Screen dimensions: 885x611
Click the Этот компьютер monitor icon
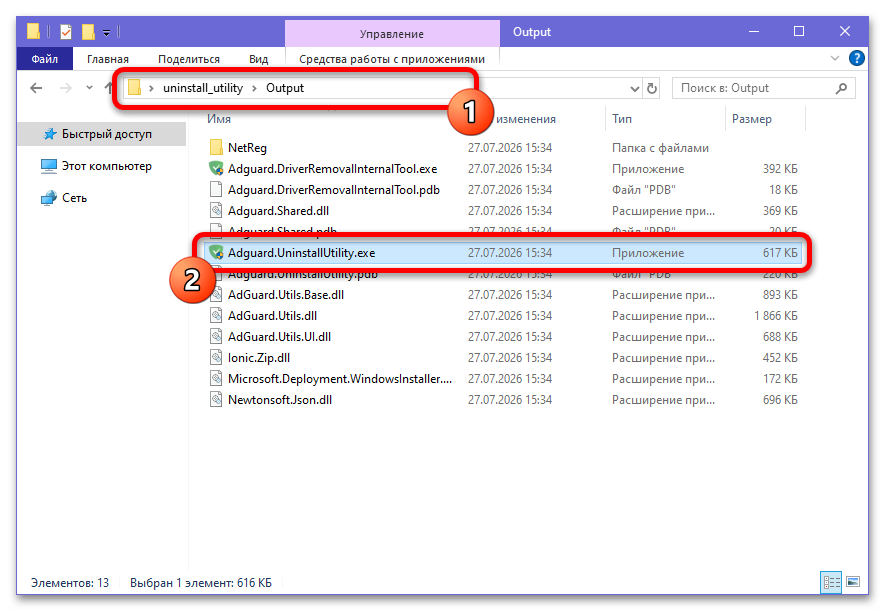tap(49, 166)
